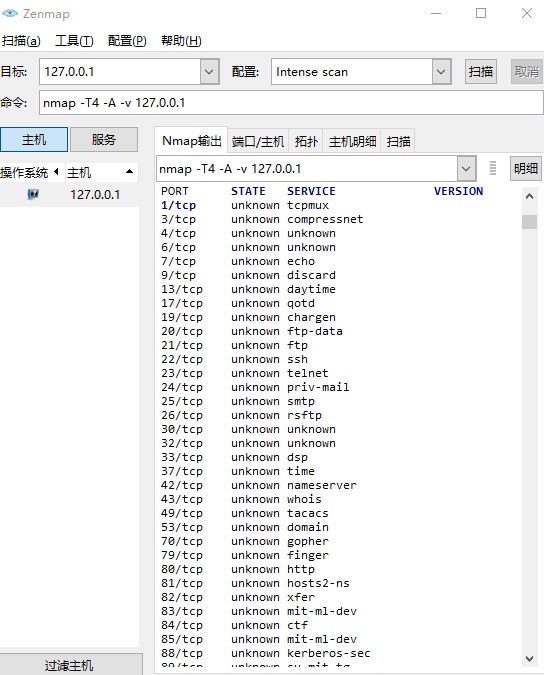Click the 3/tcp compressnet row
The width and height of the screenshot is (544, 675).
pos(262,219)
